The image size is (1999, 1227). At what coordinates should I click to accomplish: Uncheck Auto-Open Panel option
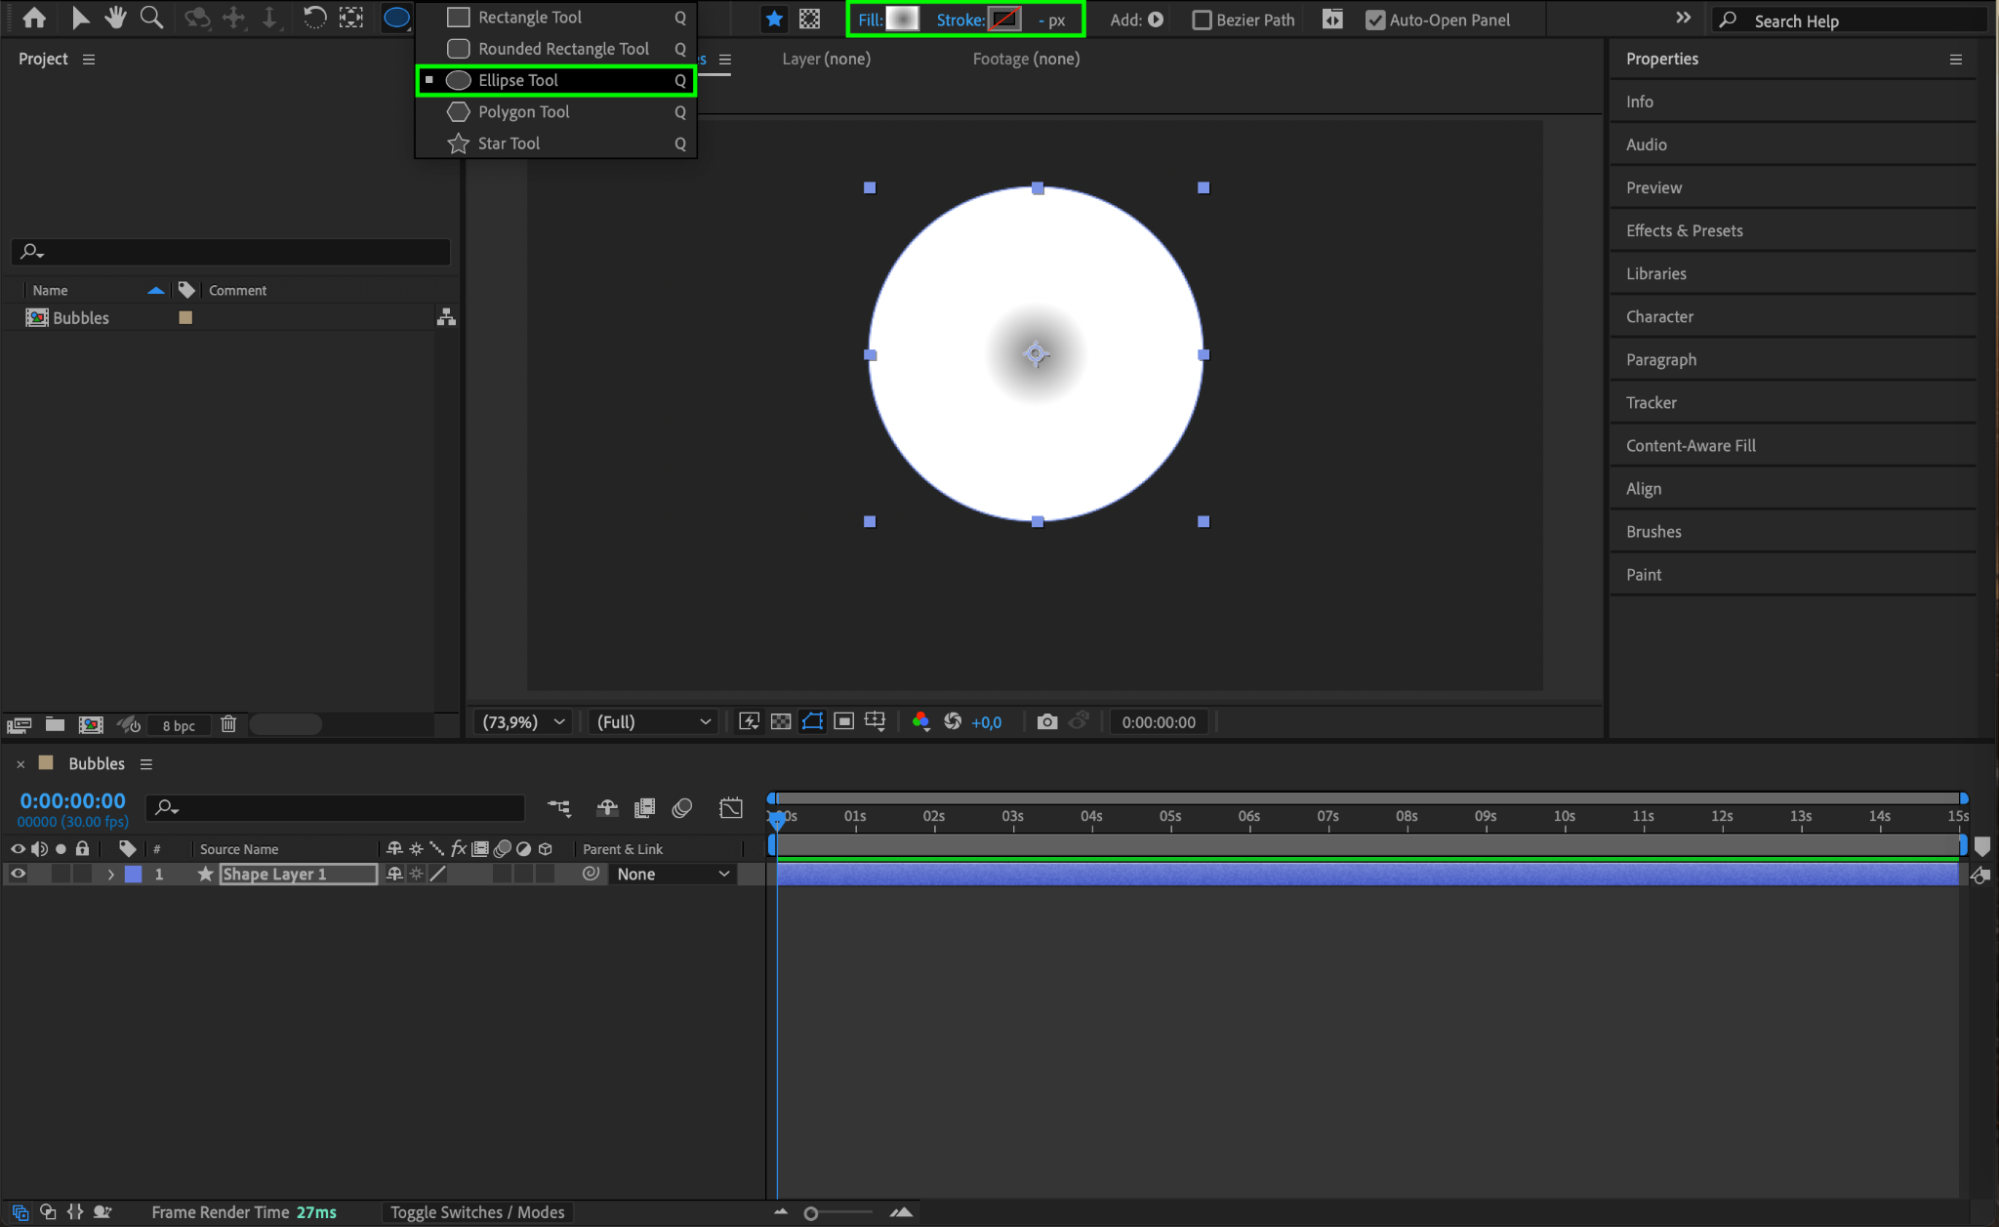point(1375,20)
